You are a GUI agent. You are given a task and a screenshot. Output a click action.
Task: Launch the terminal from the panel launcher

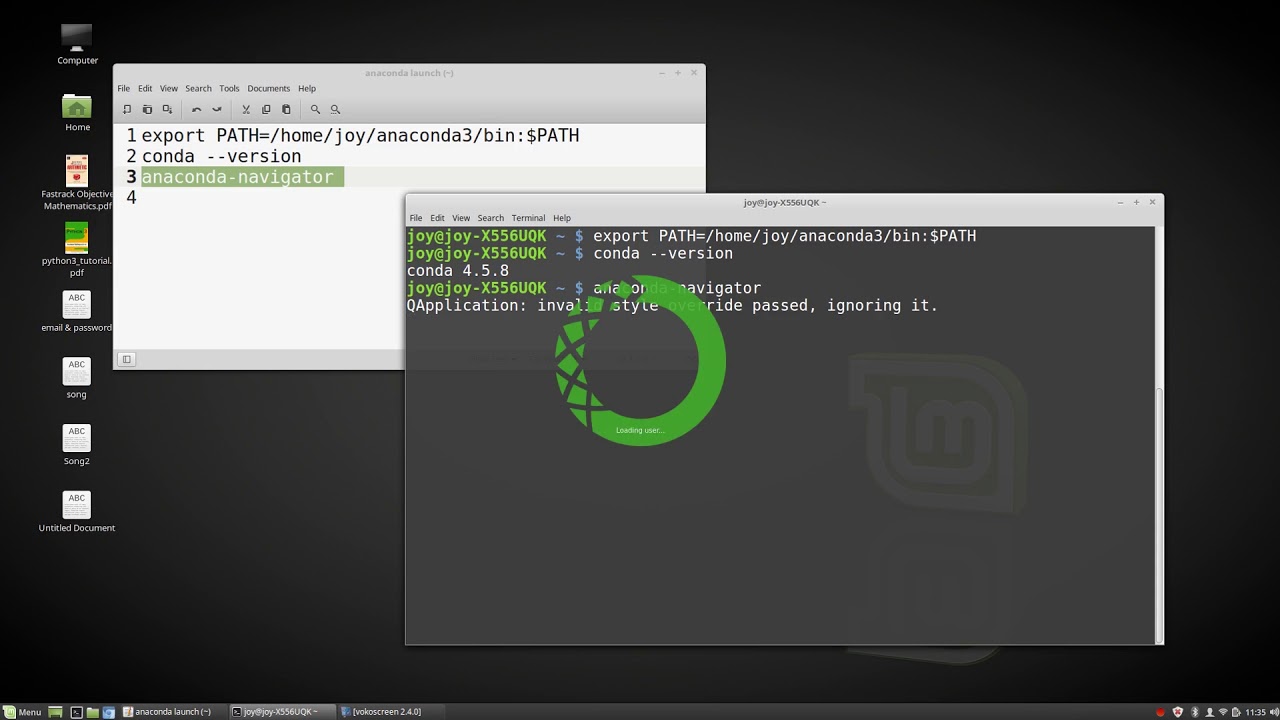(x=76, y=712)
